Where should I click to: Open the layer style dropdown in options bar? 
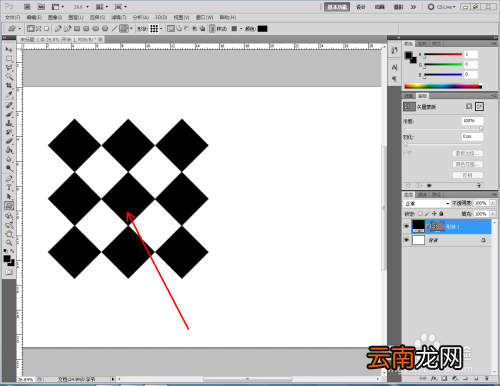point(241,29)
